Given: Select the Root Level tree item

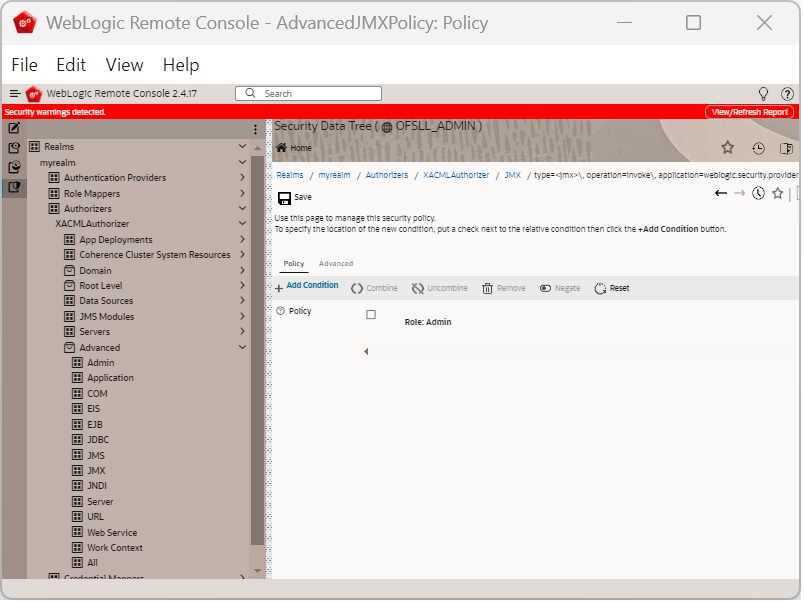Looking at the screenshot, I should [101, 287].
